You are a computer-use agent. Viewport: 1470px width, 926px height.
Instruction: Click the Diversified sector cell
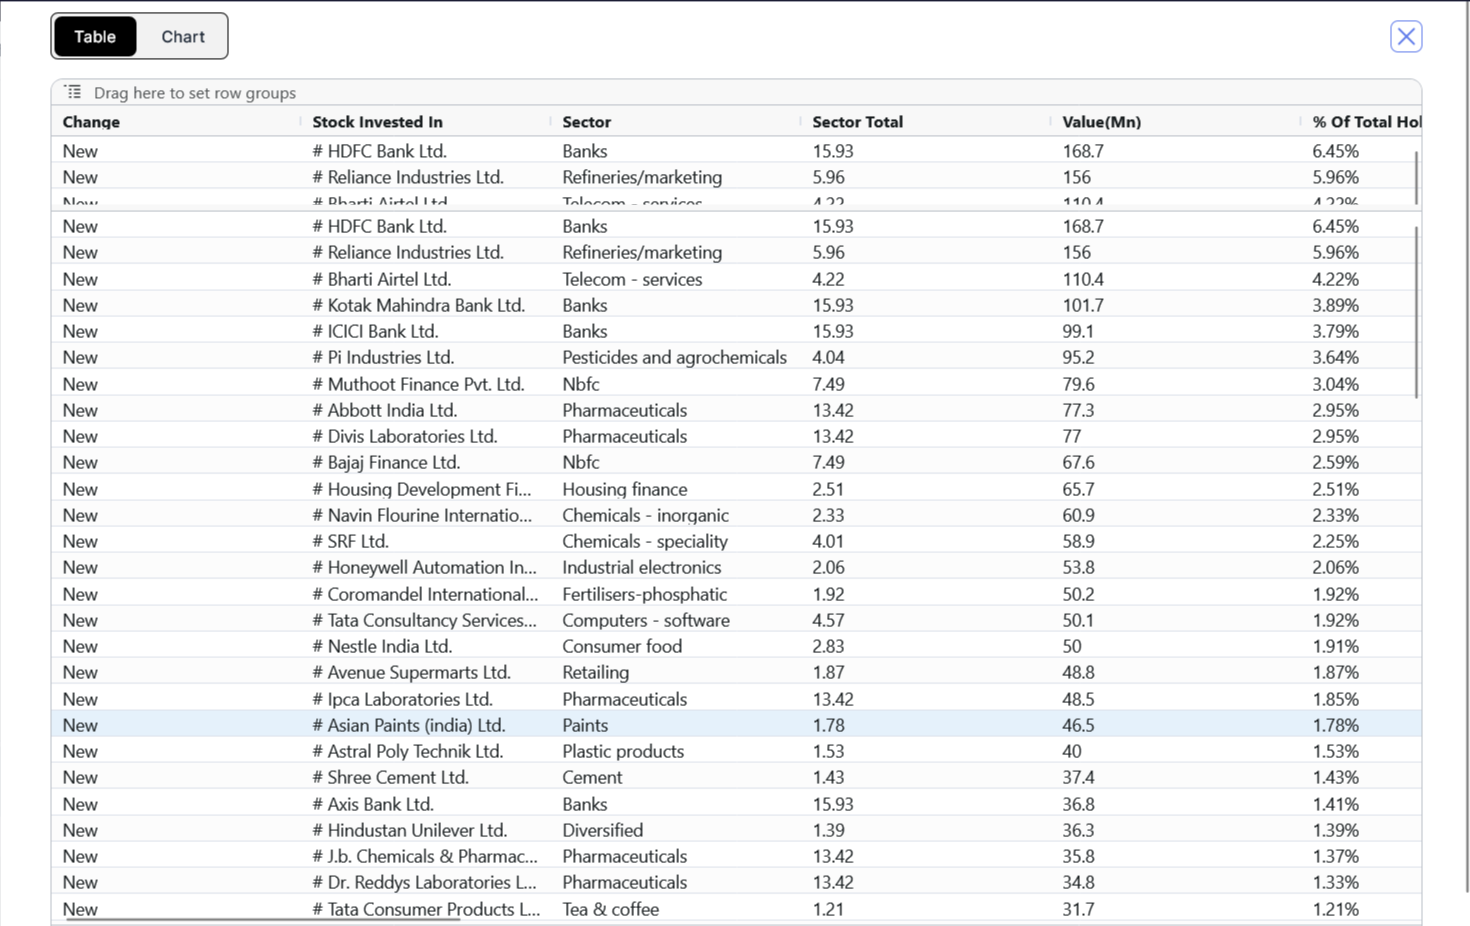pyautogui.click(x=676, y=830)
